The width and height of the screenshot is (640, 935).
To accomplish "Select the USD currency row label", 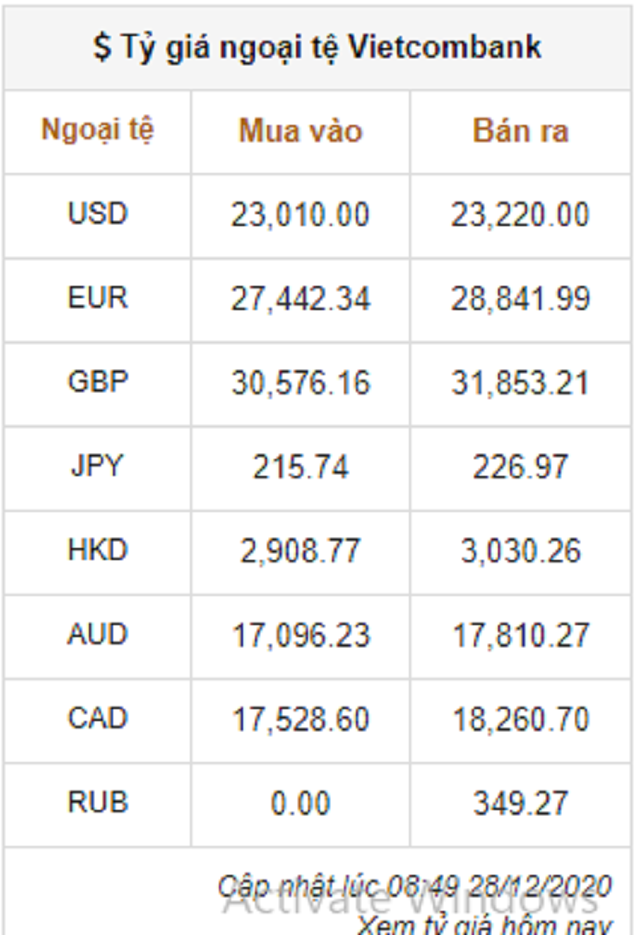I will coord(97,214).
